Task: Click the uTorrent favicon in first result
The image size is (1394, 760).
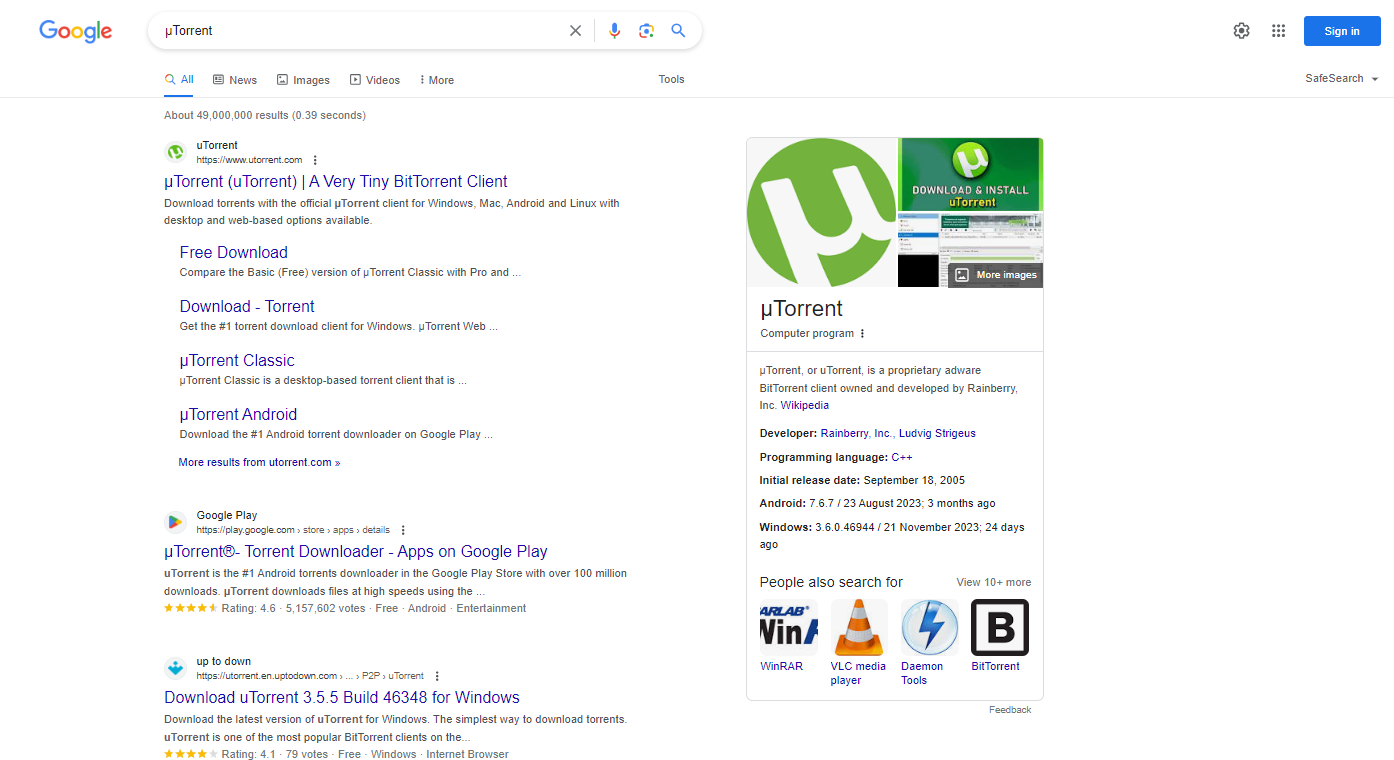Action: [176, 152]
